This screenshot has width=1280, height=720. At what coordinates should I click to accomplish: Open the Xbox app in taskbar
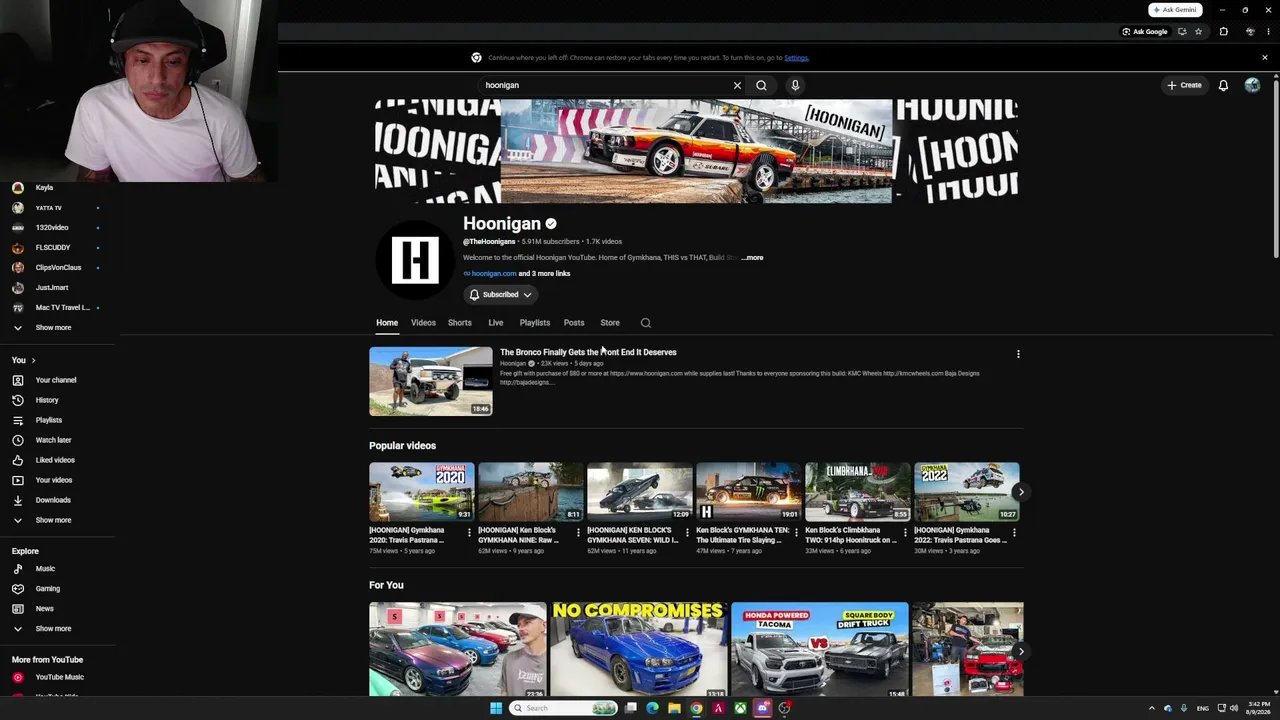[740, 708]
